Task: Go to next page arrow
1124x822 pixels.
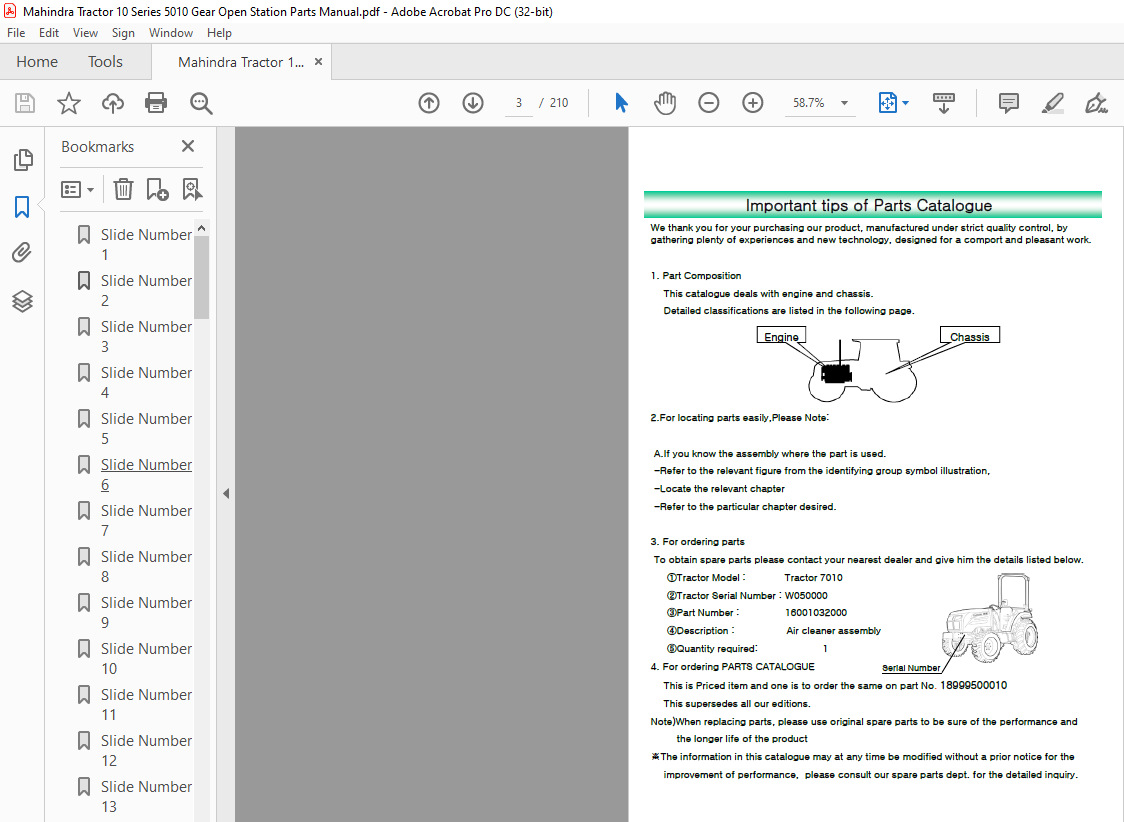Action: (x=472, y=103)
